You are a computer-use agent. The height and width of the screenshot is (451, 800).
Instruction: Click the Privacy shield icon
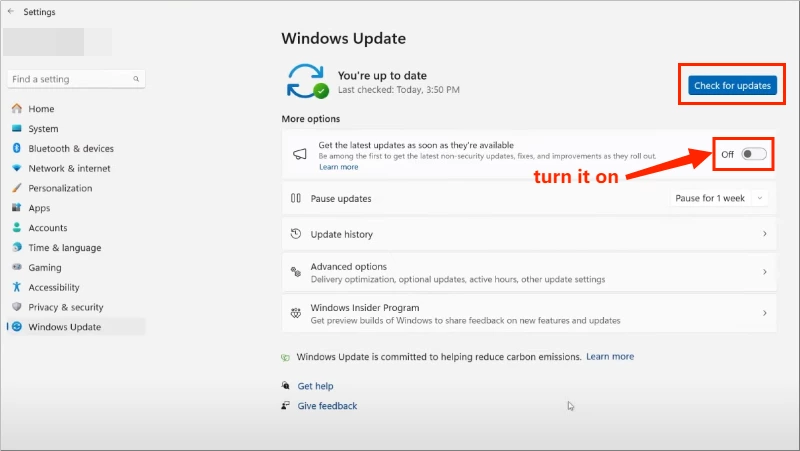(x=17, y=307)
